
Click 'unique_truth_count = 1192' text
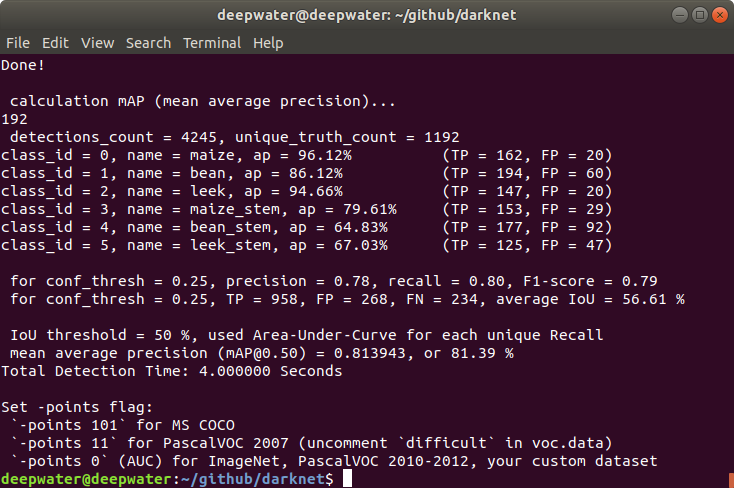point(347,137)
